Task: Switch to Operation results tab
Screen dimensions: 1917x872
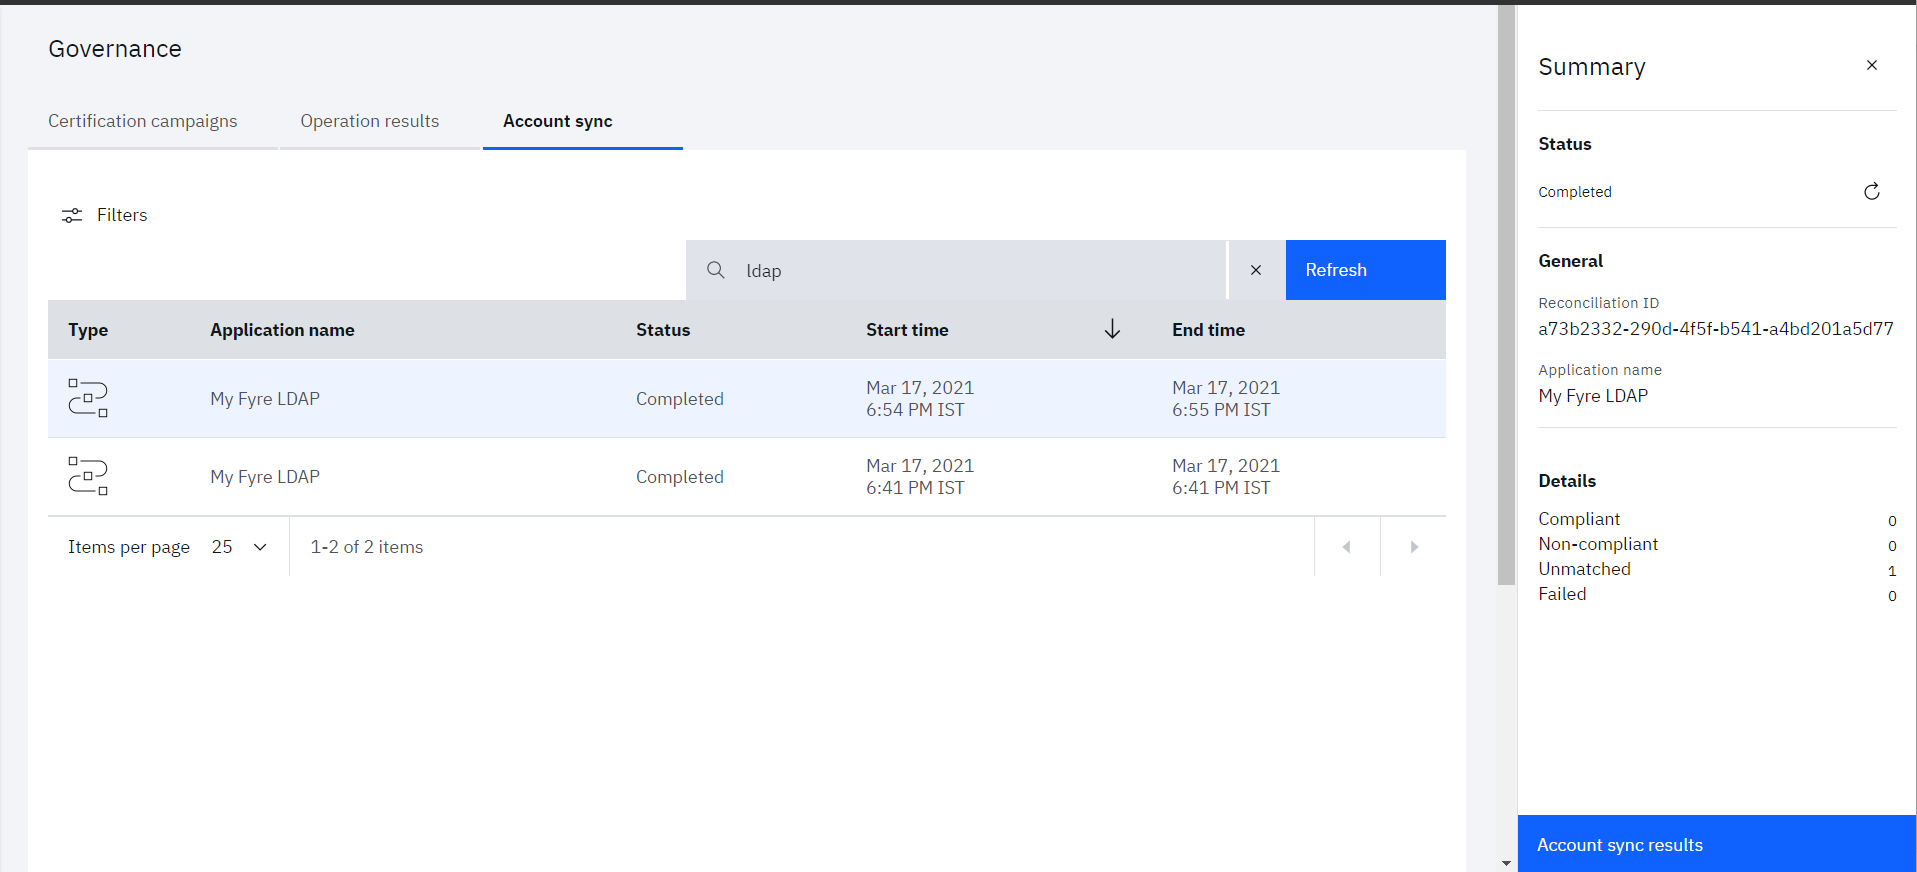Action: [x=370, y=121]
